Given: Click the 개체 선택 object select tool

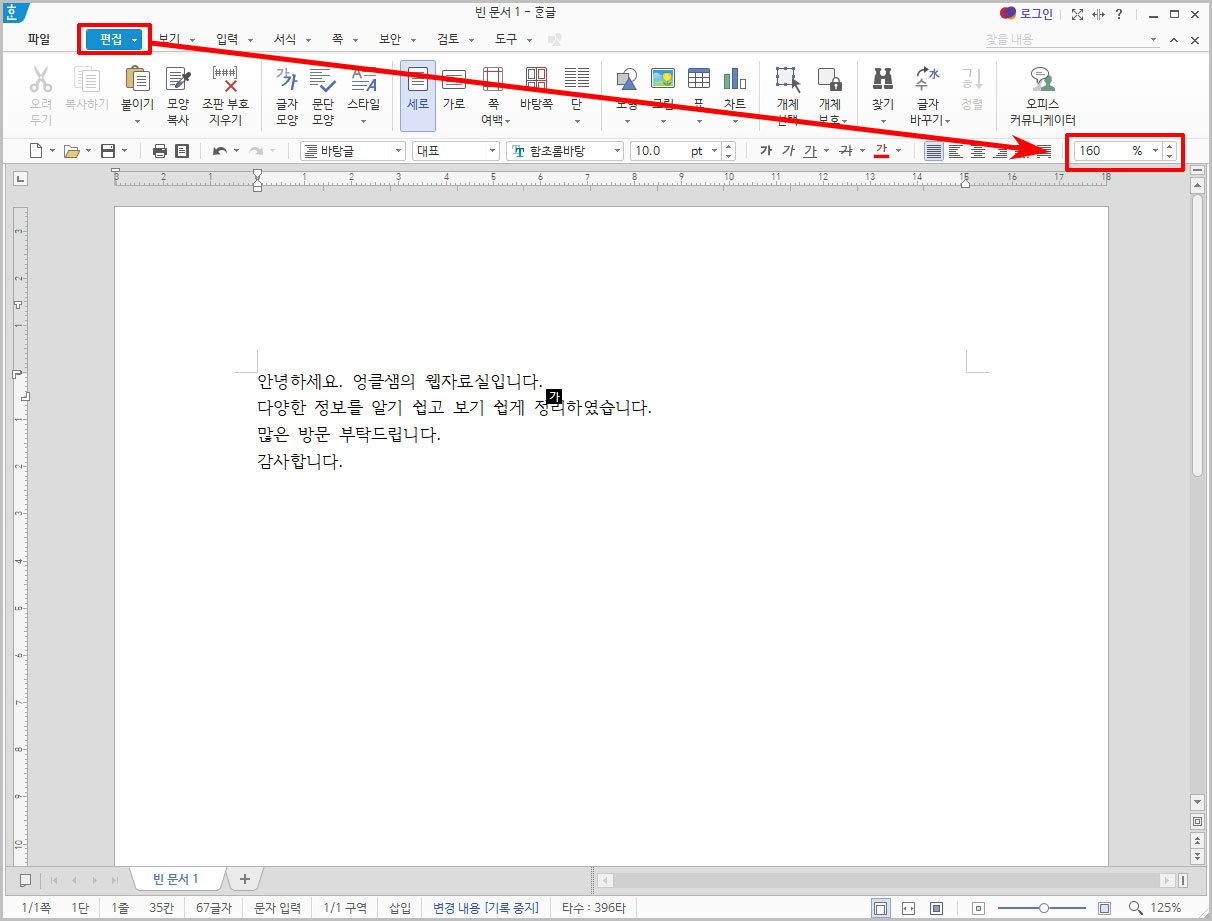Looking at the screenshot, I should click(x=789, y=80).
